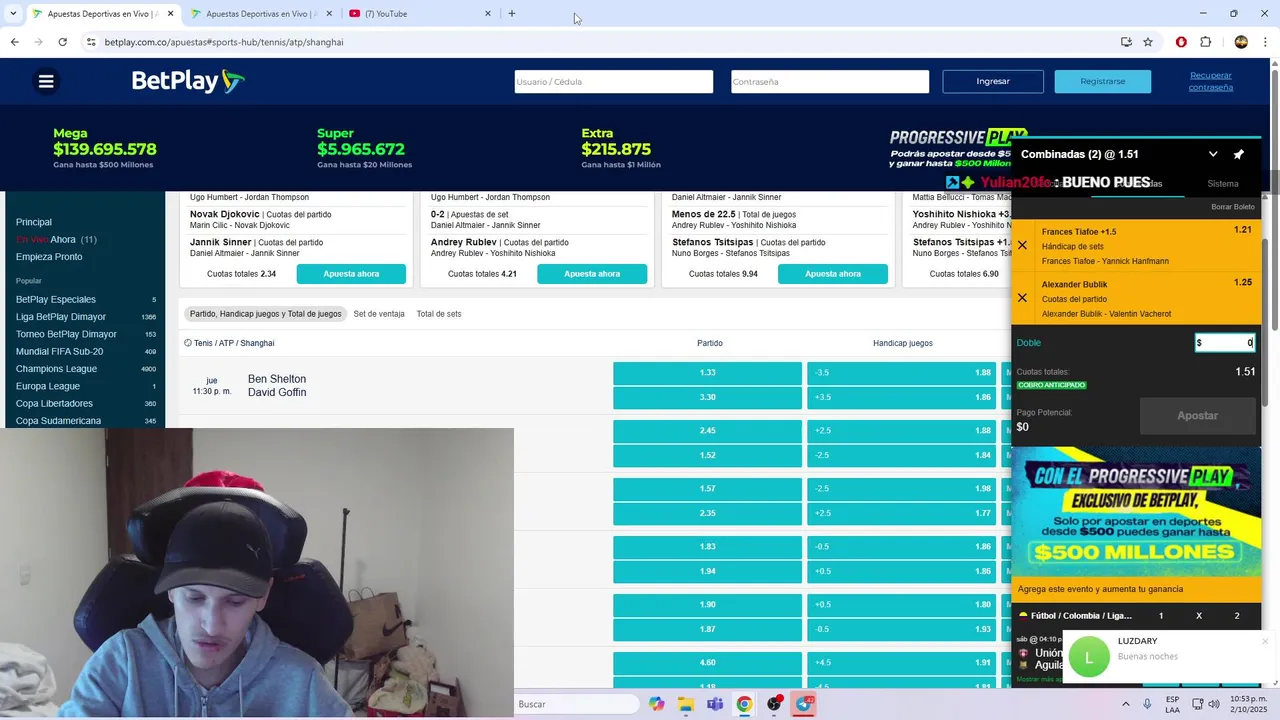This screenshot has width=1280, height=720.
Task: Select handicap -3.5 at 1.88
Action: pos(901,373)
